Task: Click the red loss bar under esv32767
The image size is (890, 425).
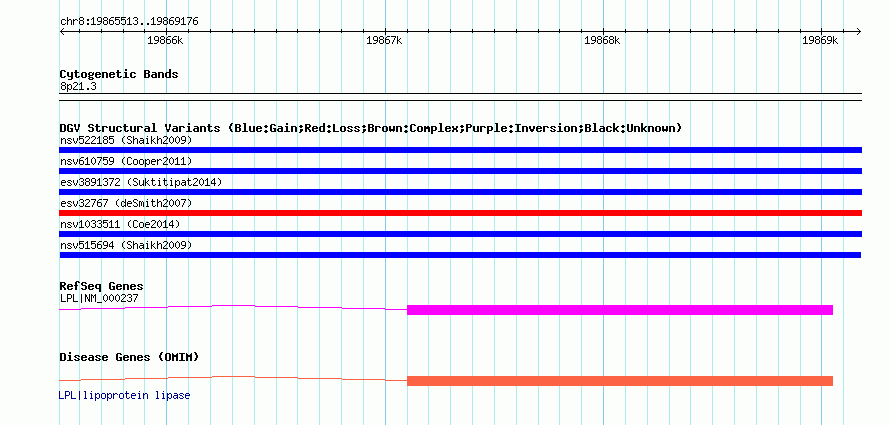Action: tap(461, 213)
